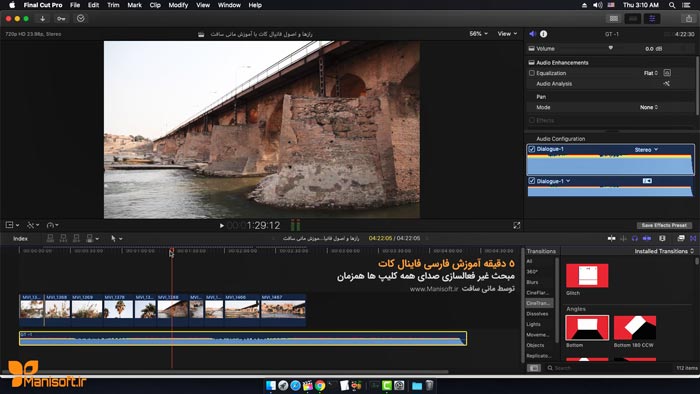The height and width of the screenshot is (394, 700).
Task: Expand the second Dialogue-1 role dropdown
Action: [x=568, y=181]
